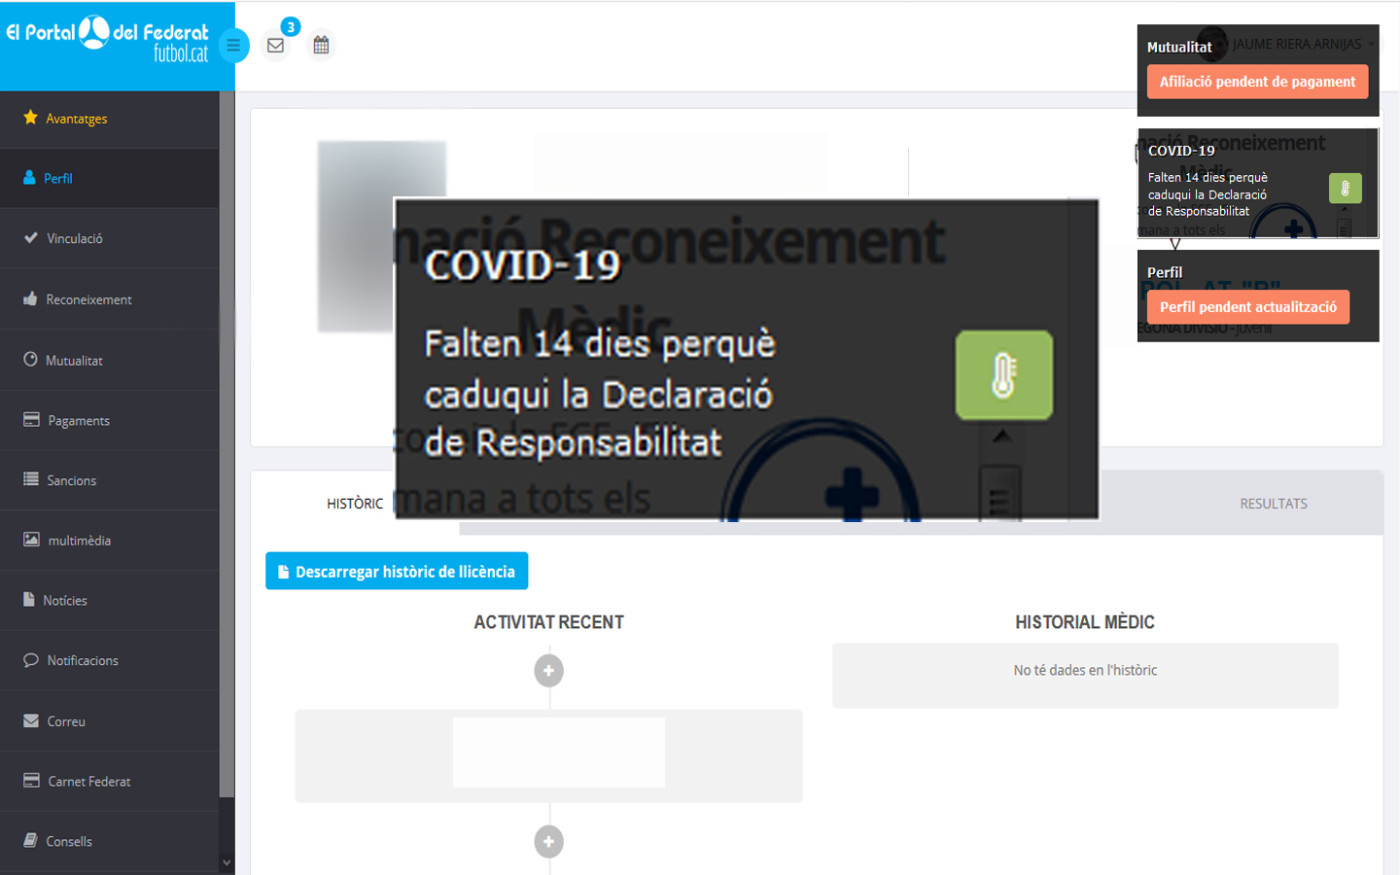Image resolution: width=1400 pixels, height=875 pixels.
Task: Click the lower plus circle in activity timeline
Action: 548,842
